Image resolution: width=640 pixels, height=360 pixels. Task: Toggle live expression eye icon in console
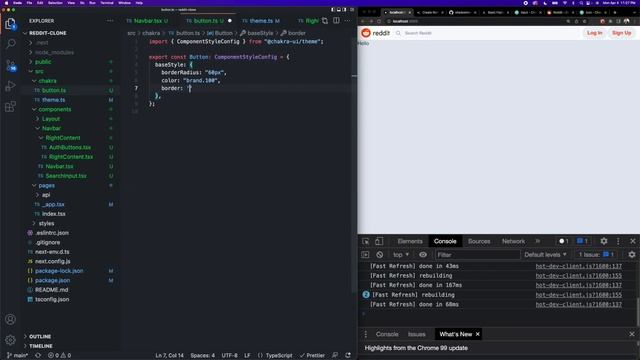tap(423, 255)
